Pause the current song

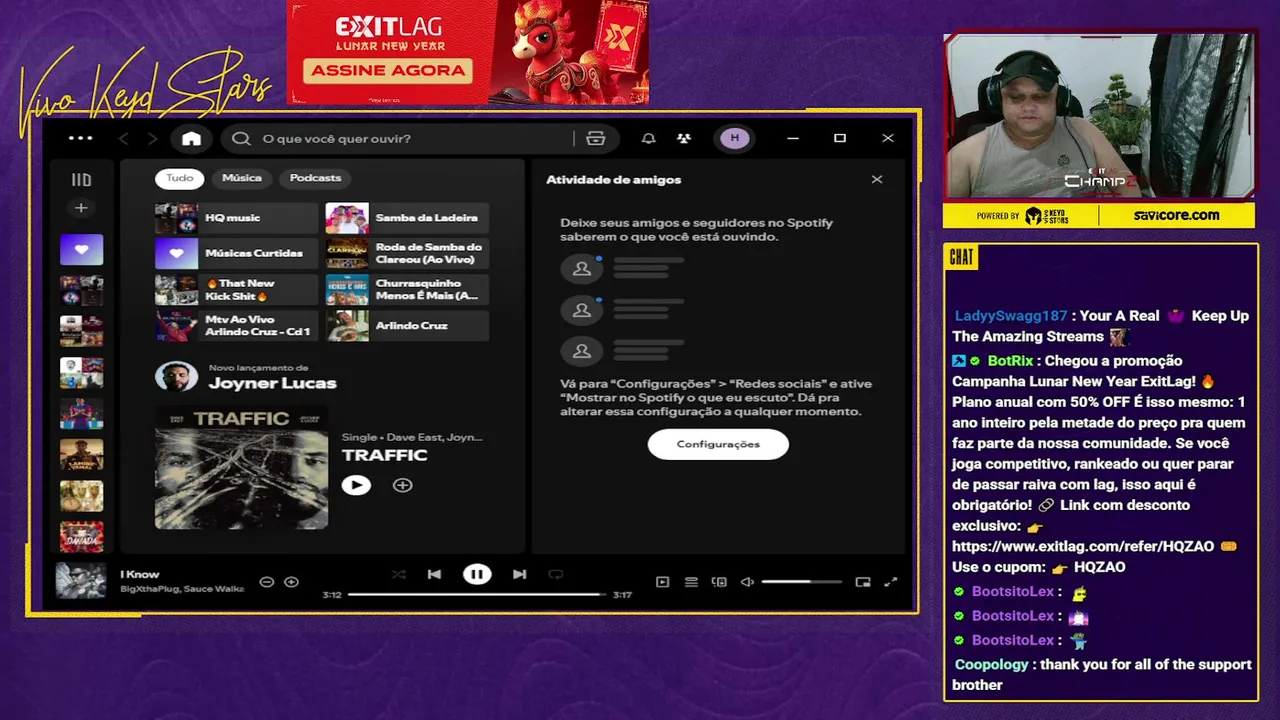coord(477,574)
